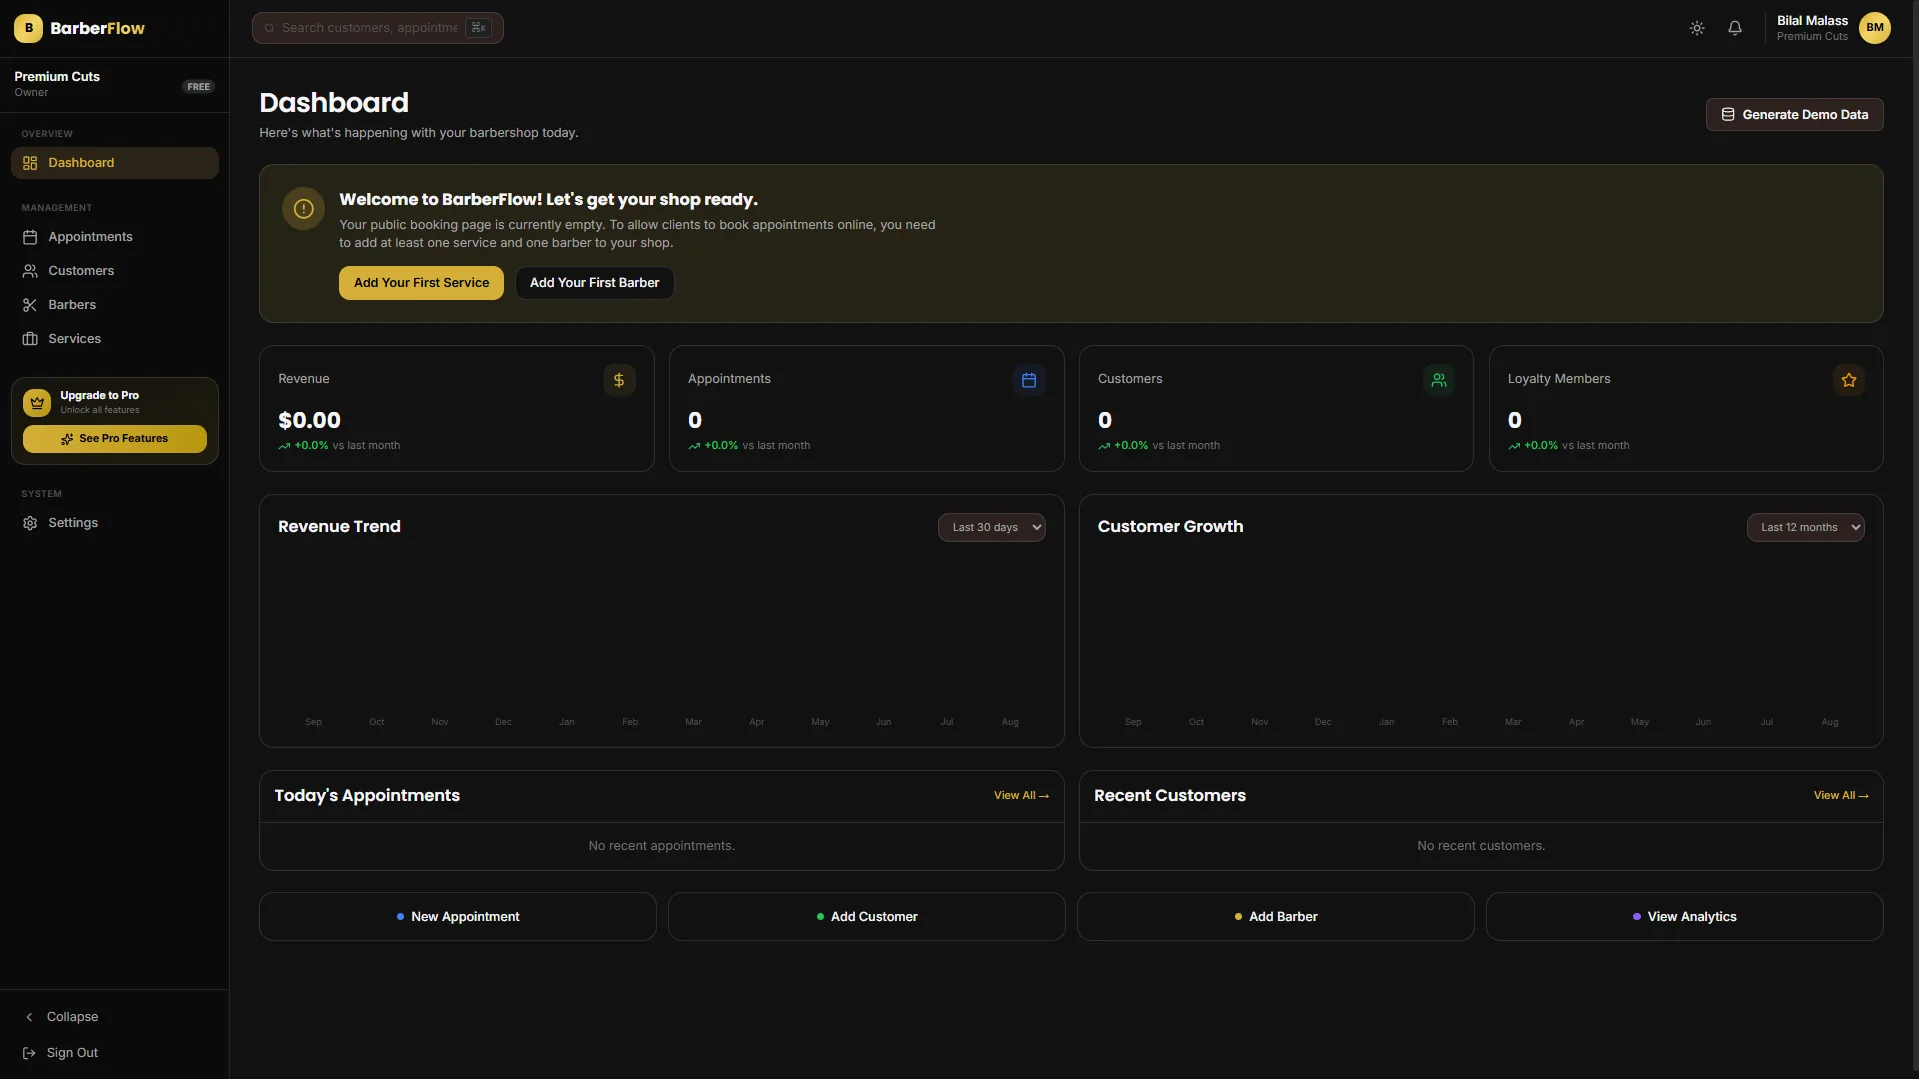This screenshot has width=1919, height=1079.
Task: Click the Add Barber quick action
Action: (x=1275, y=916)
